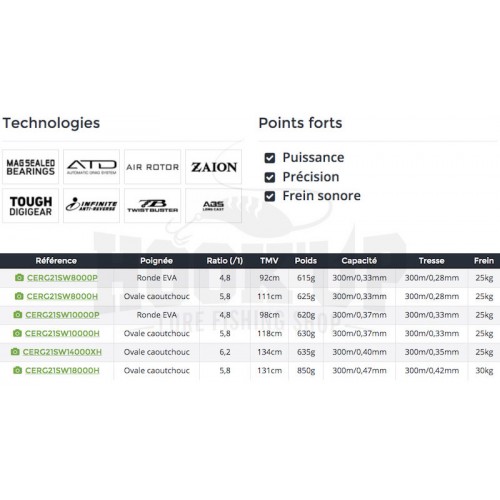Click the Ratio column header
500x500 pixels.
(225, 261)
